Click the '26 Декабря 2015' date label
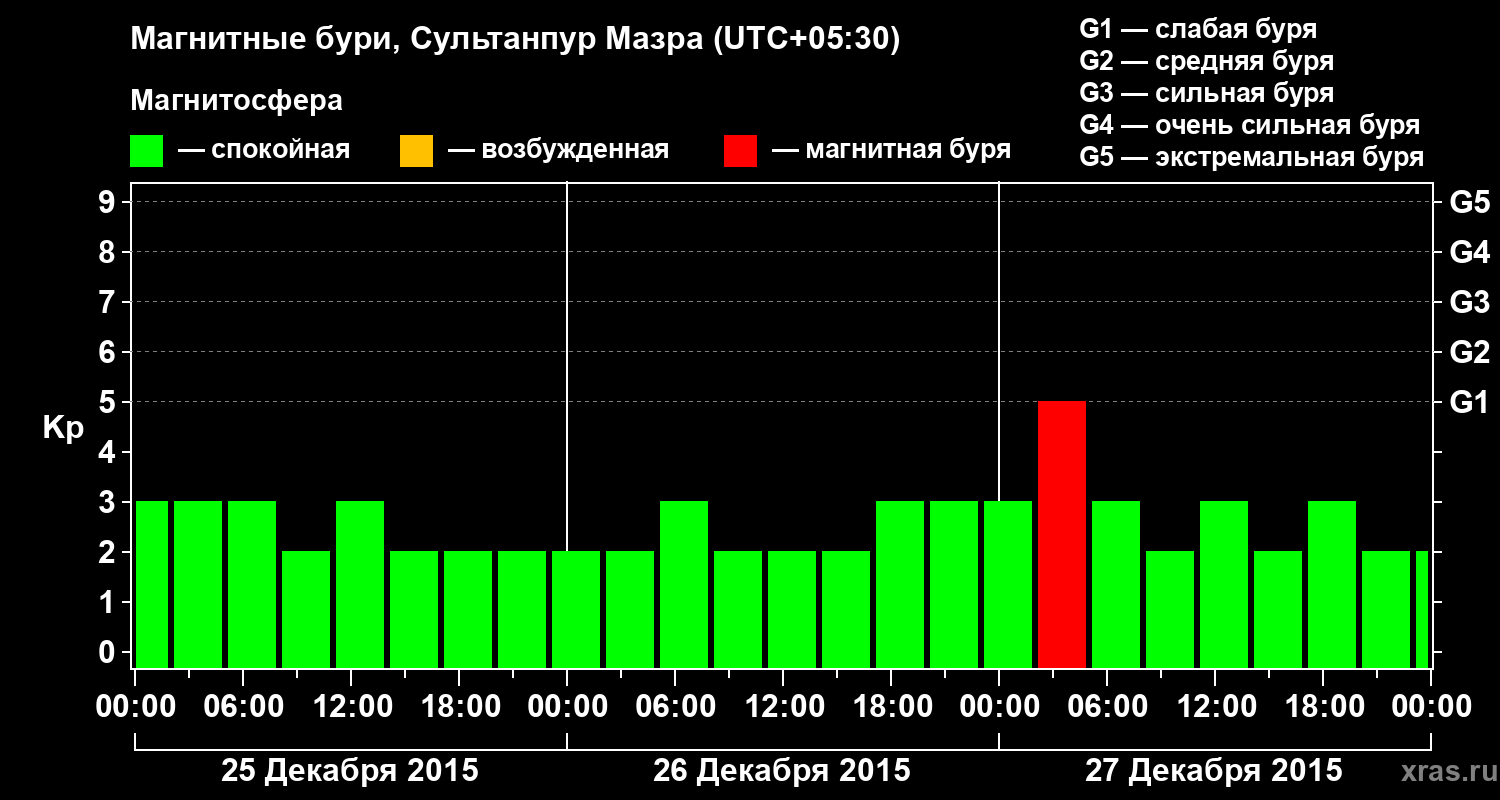 pos(782,771)
